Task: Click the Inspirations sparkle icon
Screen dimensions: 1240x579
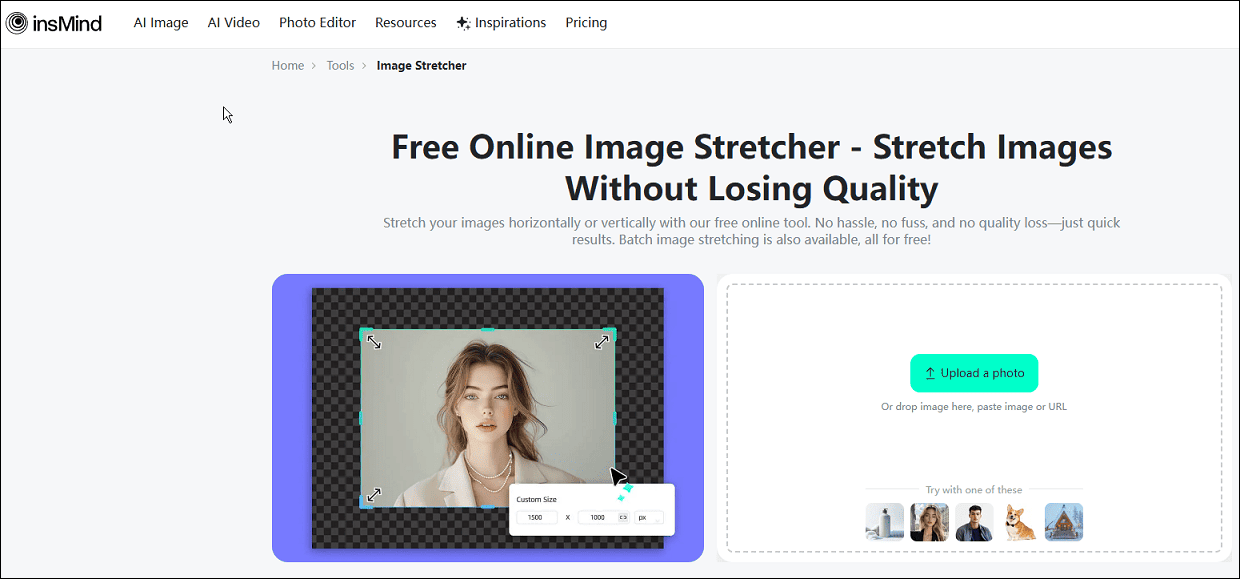Action: tap(463, 22)
